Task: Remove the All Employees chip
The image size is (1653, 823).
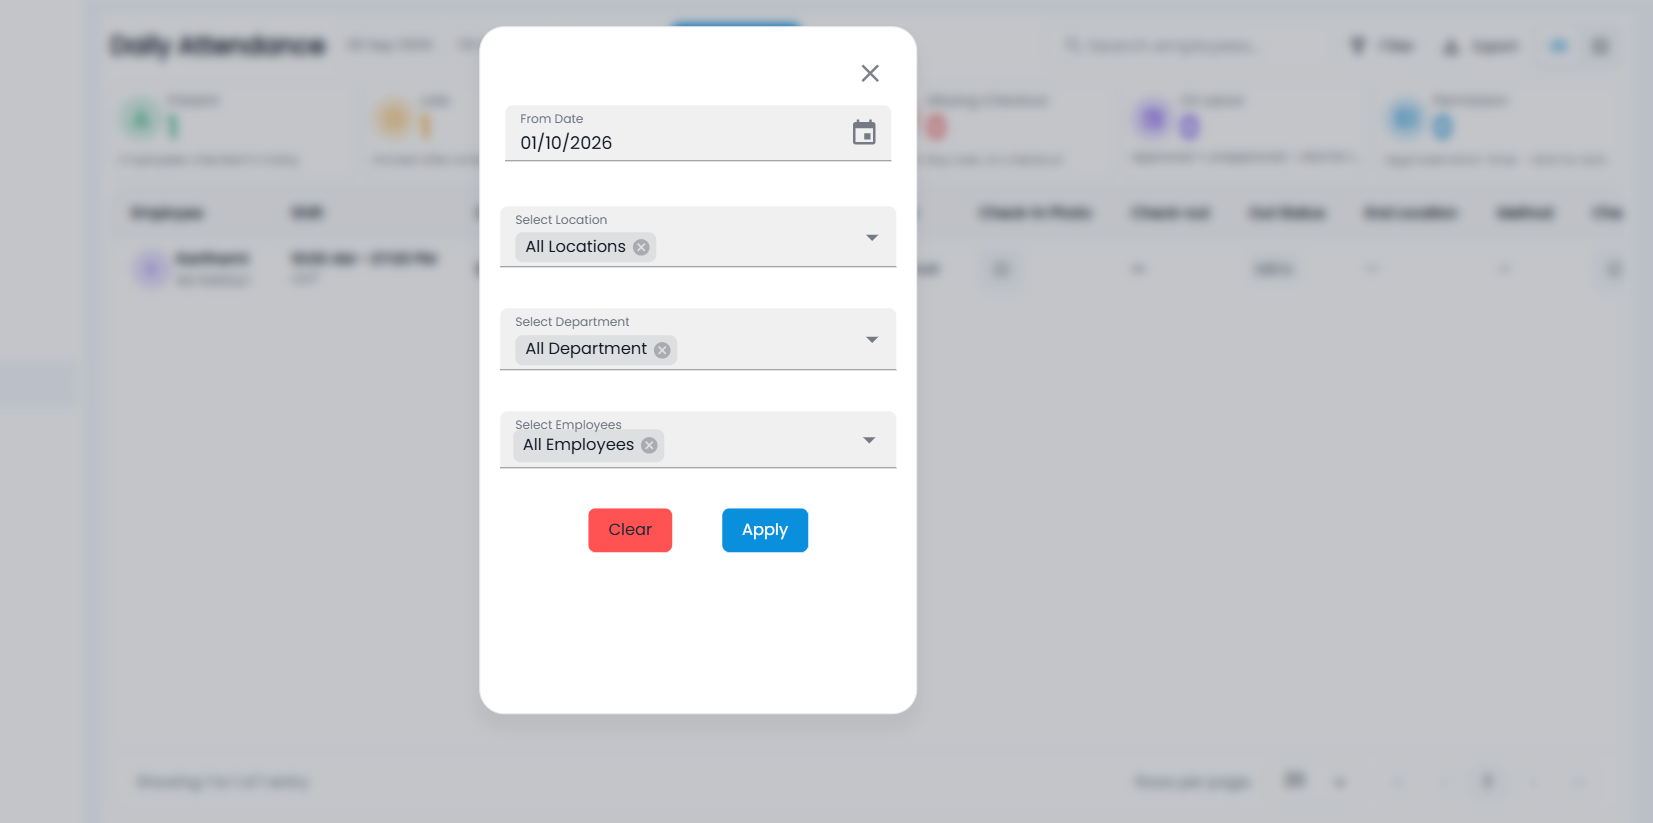Action: pyautogui.click(x=649, y=445)
